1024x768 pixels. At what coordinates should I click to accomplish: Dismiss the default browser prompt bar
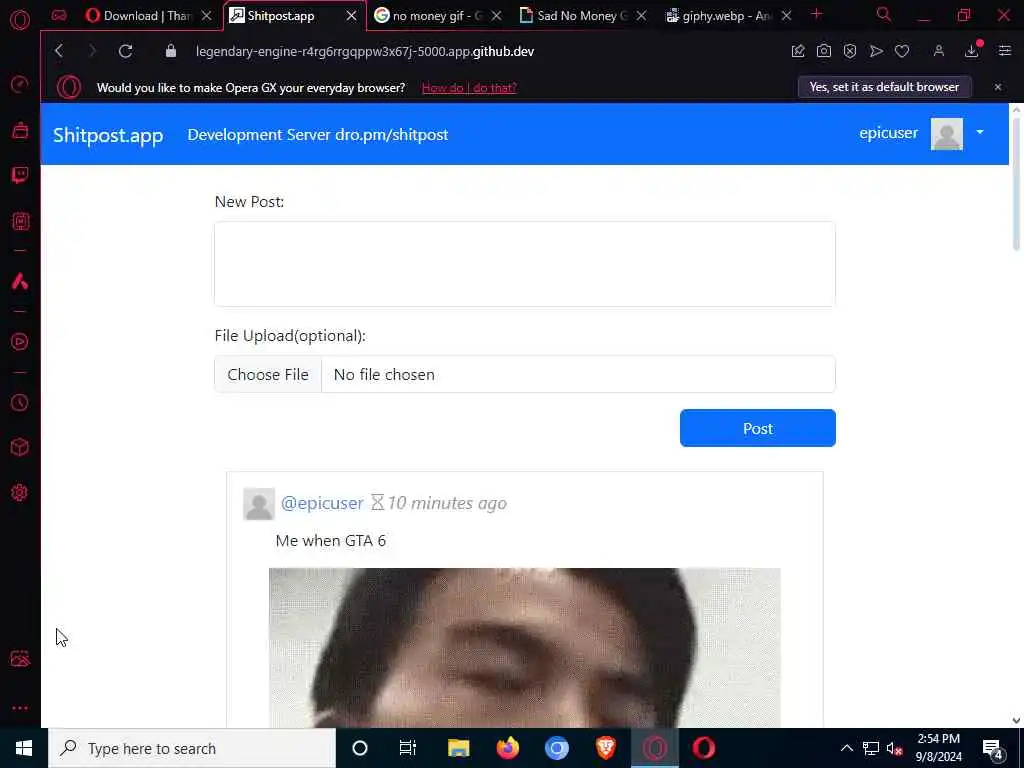coord(998,87)
